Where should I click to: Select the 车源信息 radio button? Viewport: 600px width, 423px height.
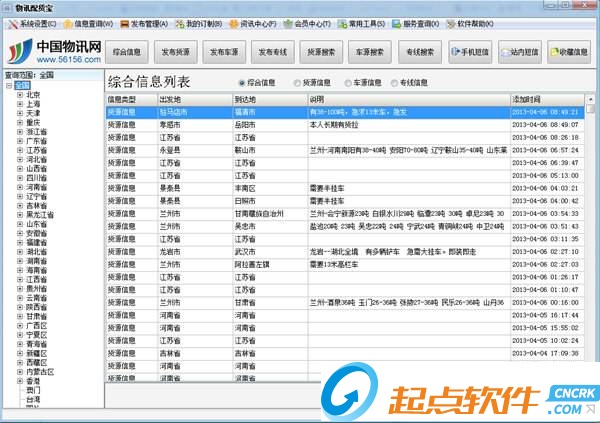pyautogui.click(x=347, y=83)
